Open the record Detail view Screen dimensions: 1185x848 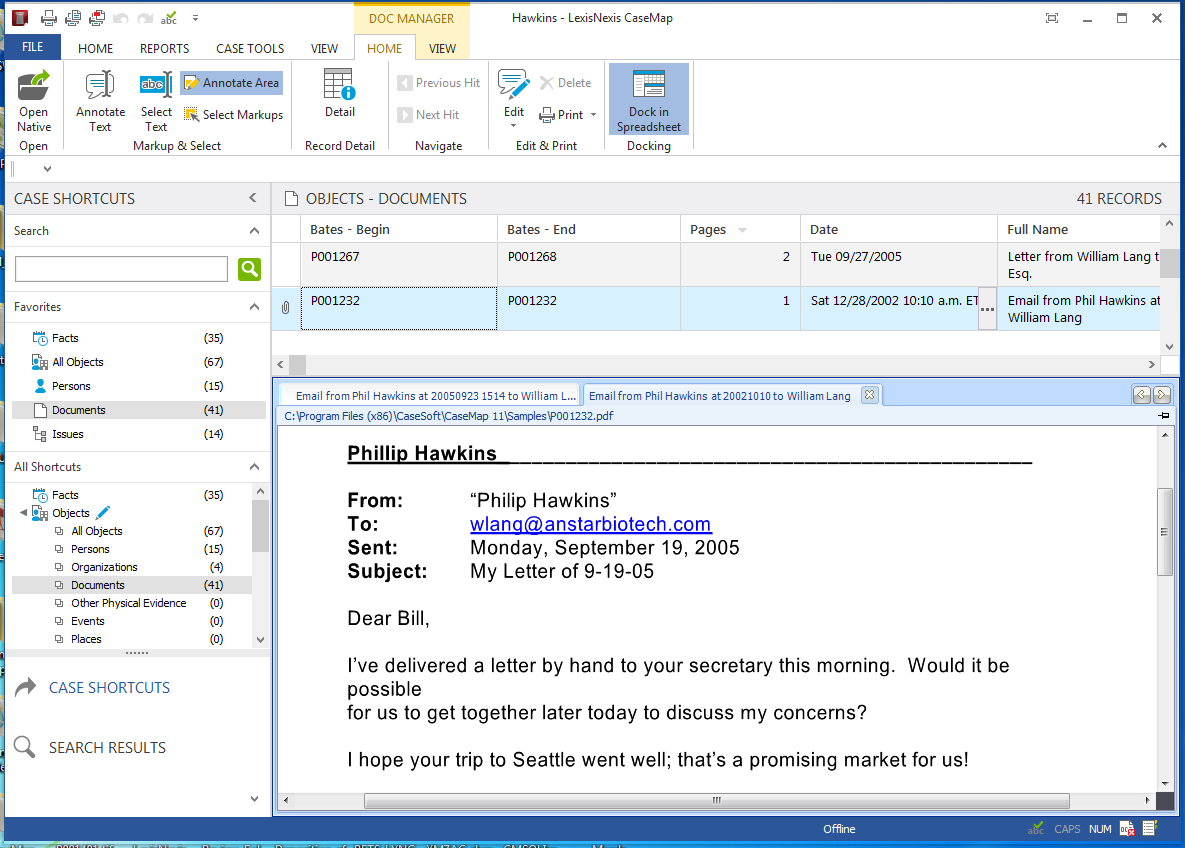click(339, 94)
